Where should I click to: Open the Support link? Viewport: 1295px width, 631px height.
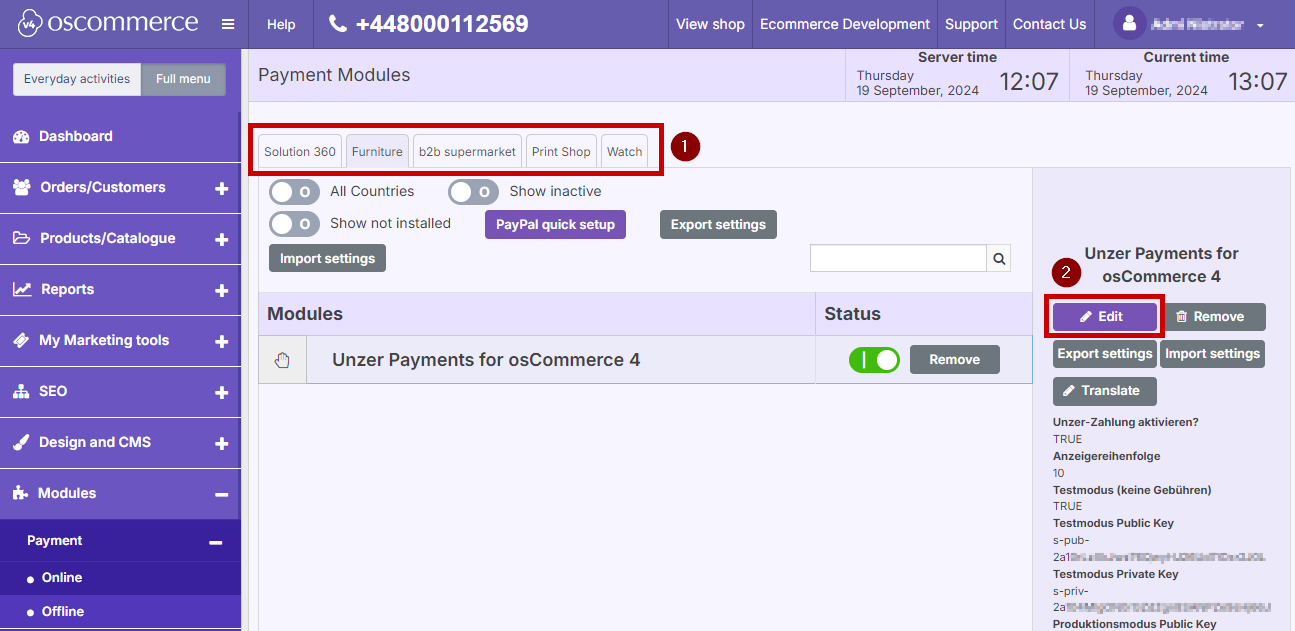tap(971, 24)
